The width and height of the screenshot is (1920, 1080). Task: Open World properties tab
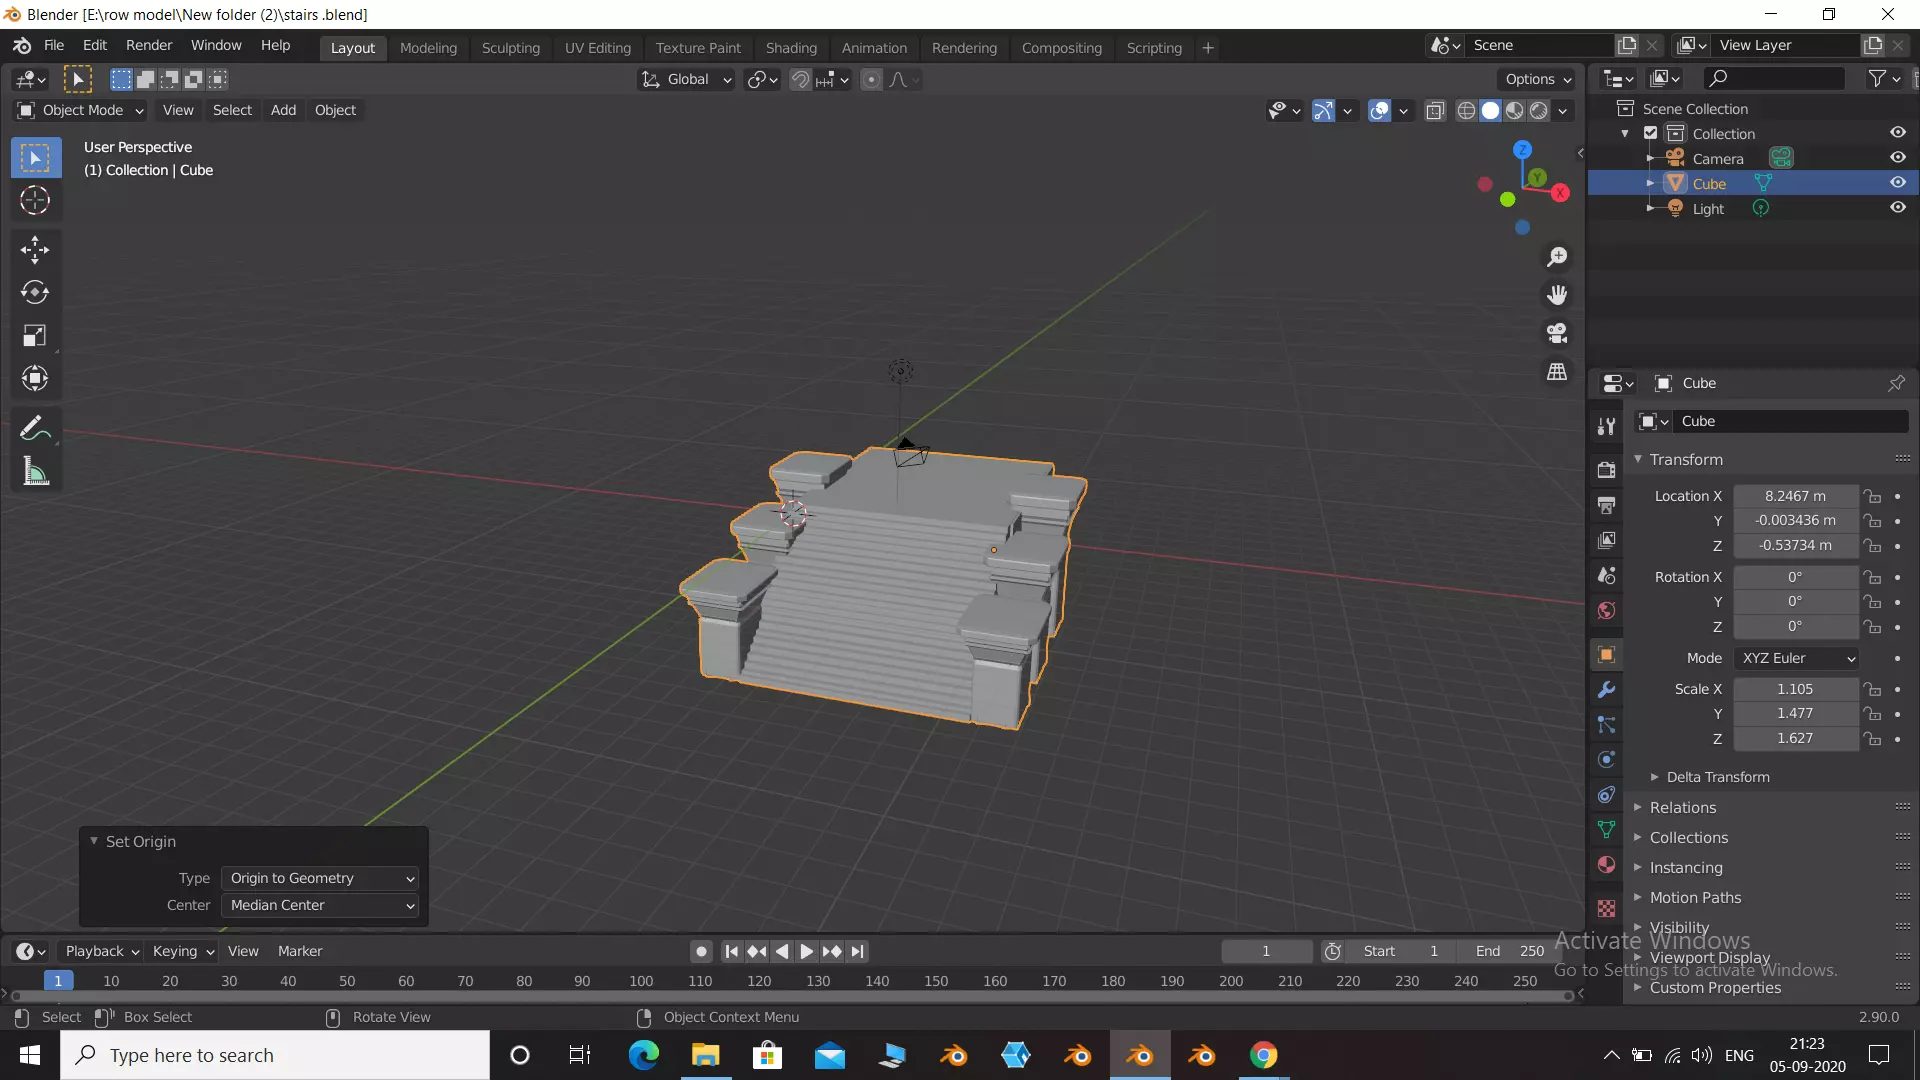click(1606, 611)
